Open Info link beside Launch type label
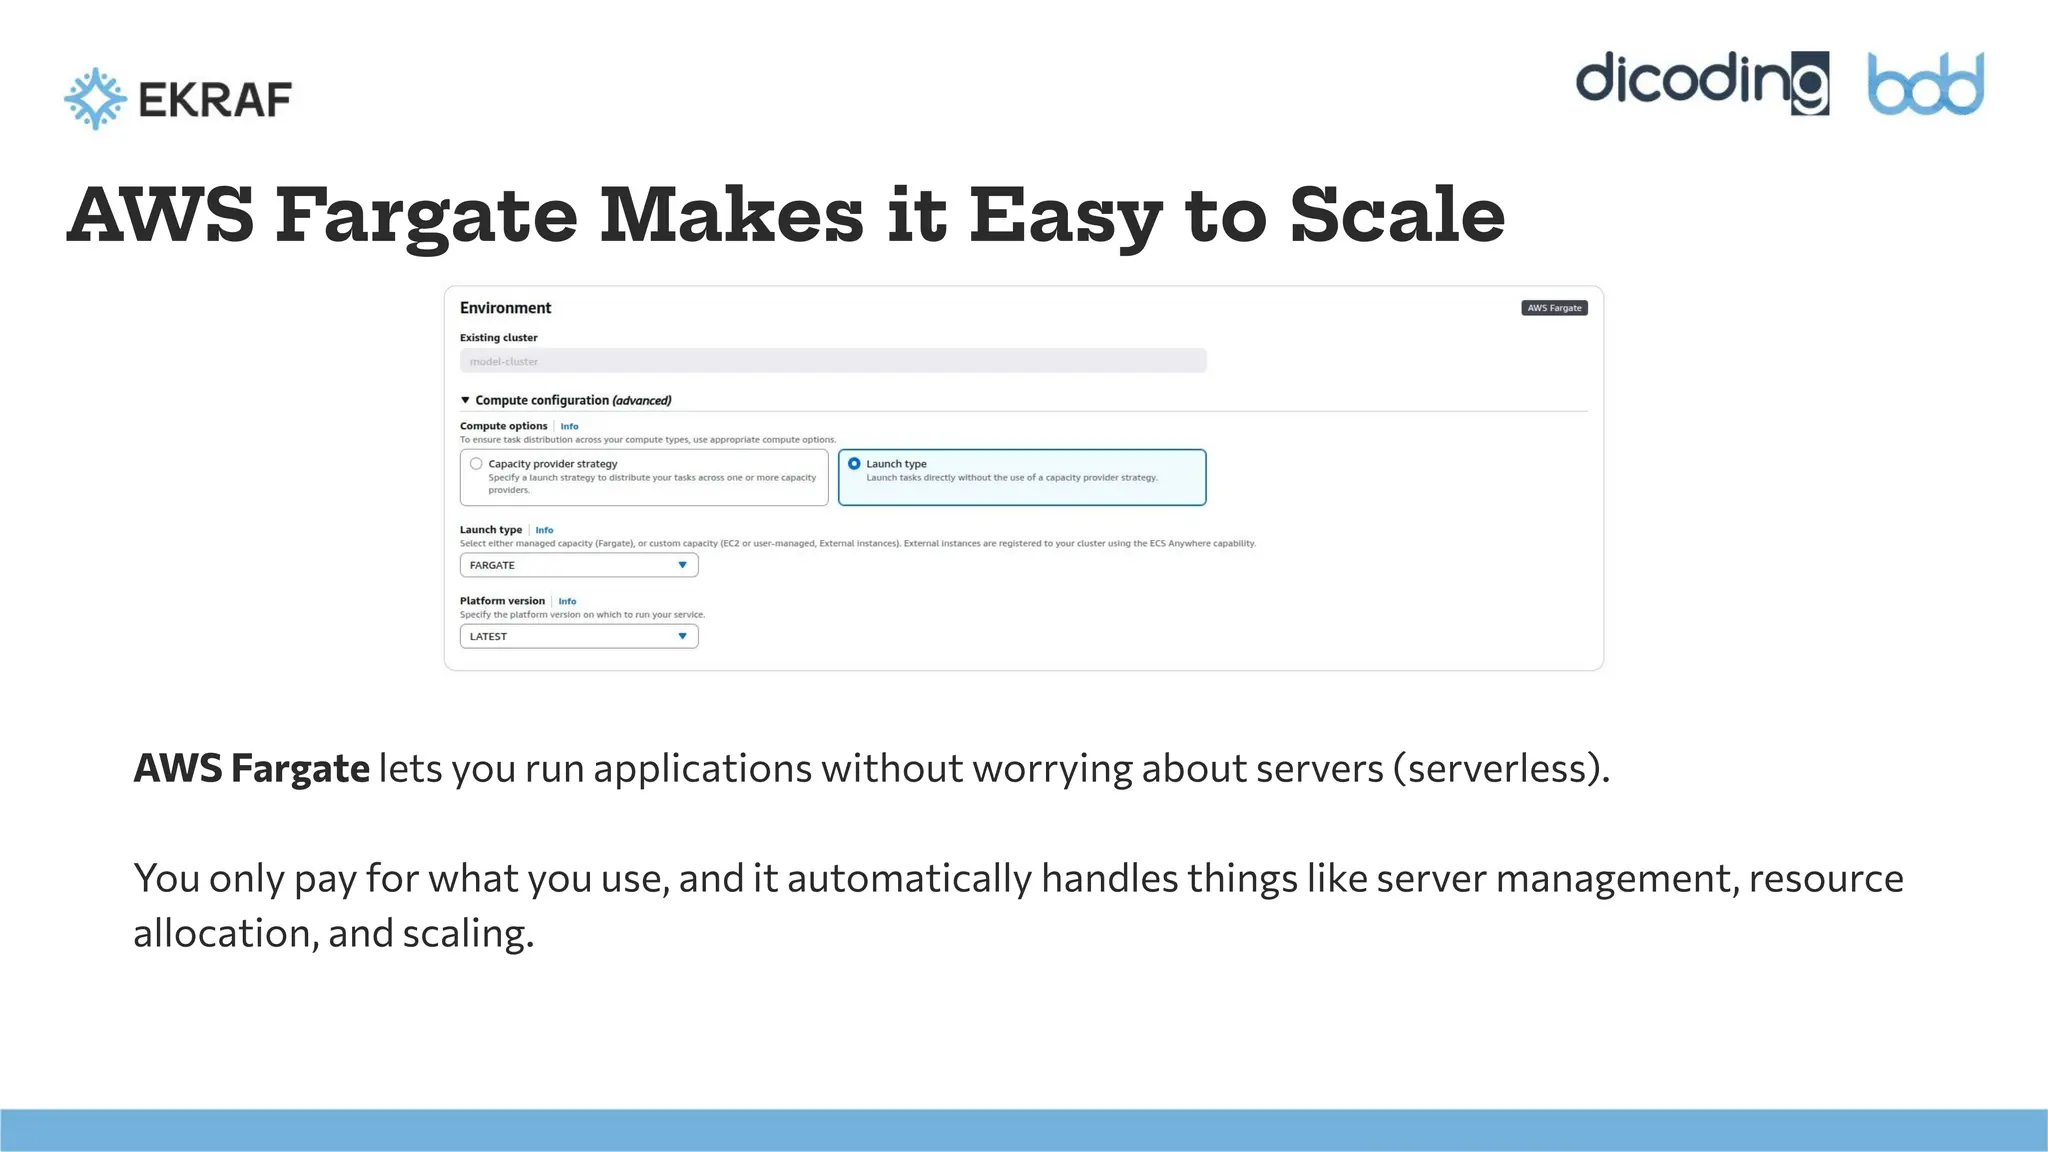Viewport: 2048px width, 1152px height. click(544, 530)
